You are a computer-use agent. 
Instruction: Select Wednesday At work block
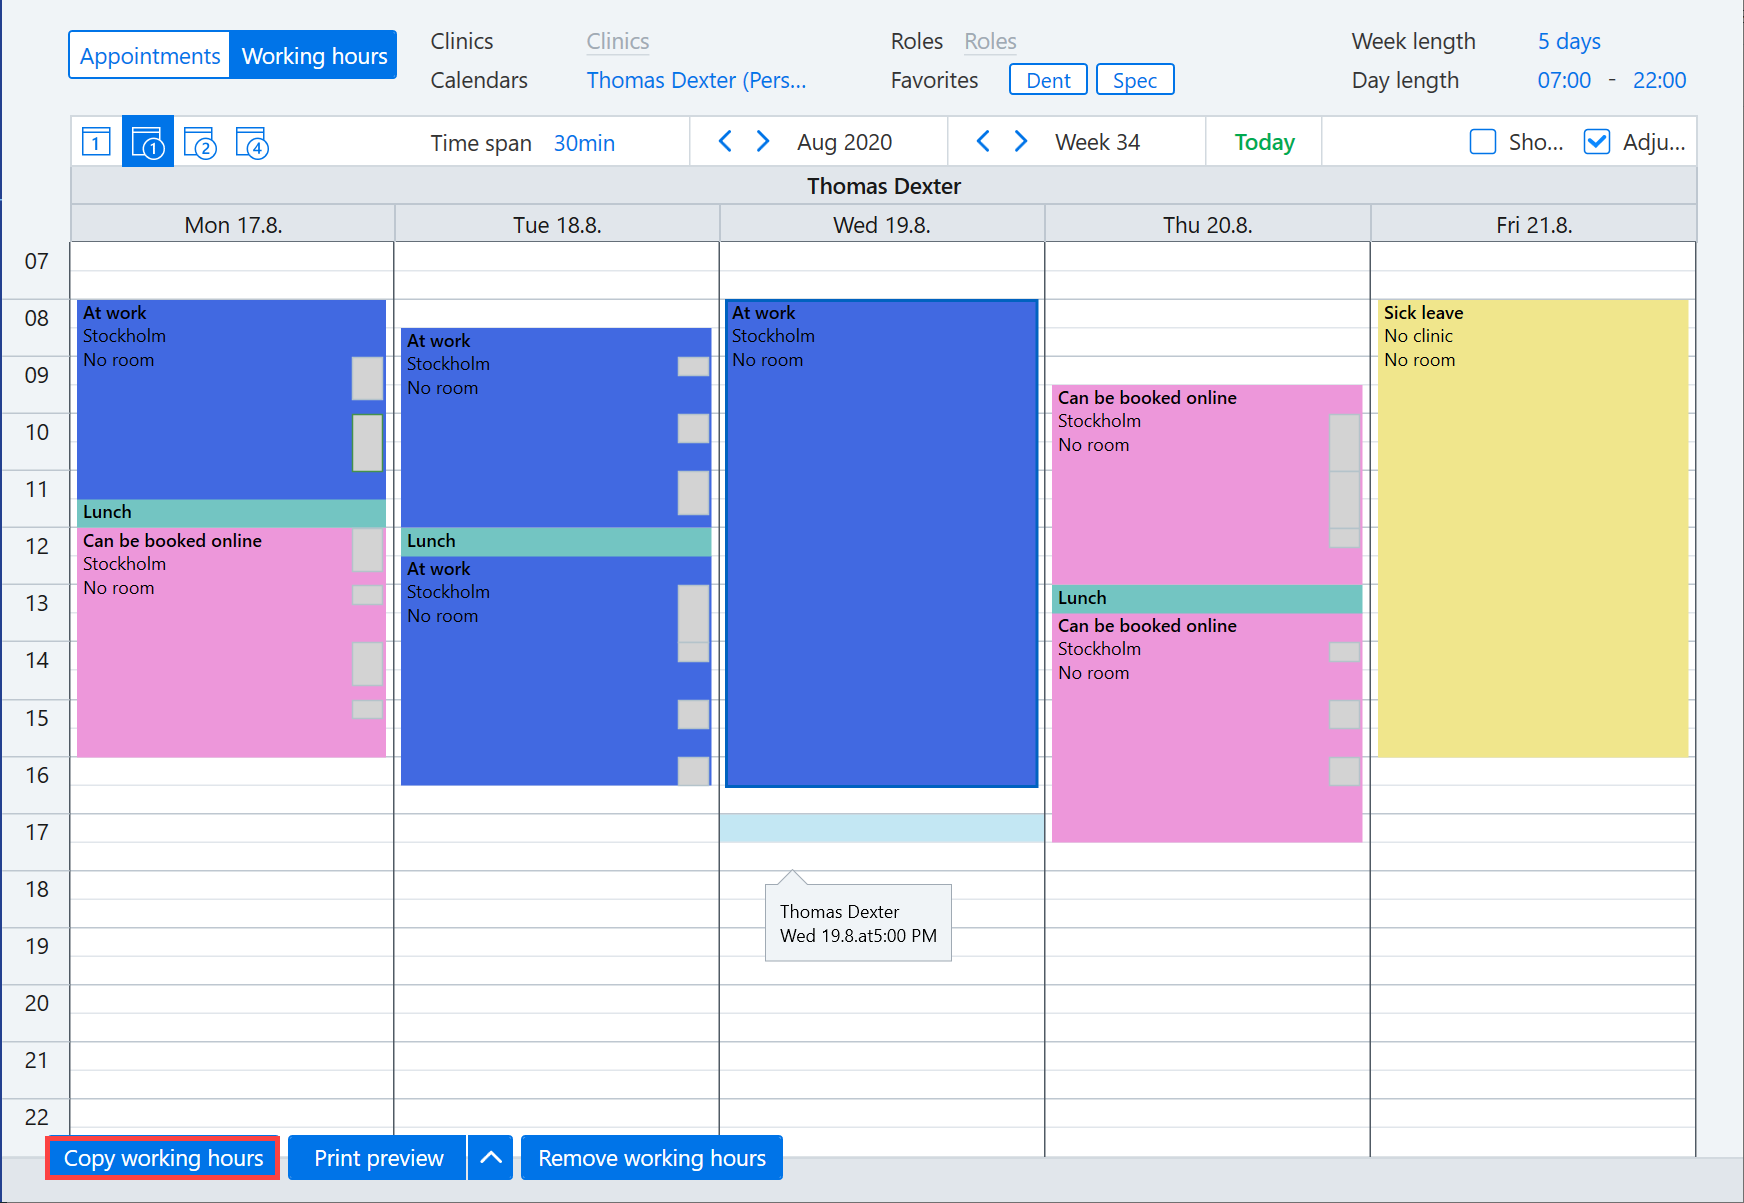[x=881, y=543]
